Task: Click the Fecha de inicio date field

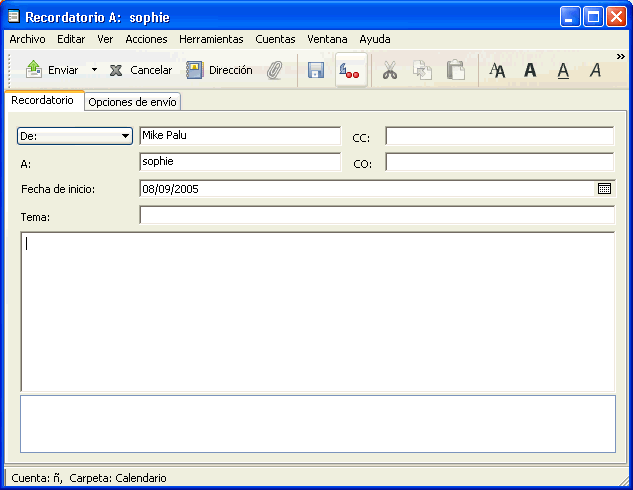Action: coord(367,189)
